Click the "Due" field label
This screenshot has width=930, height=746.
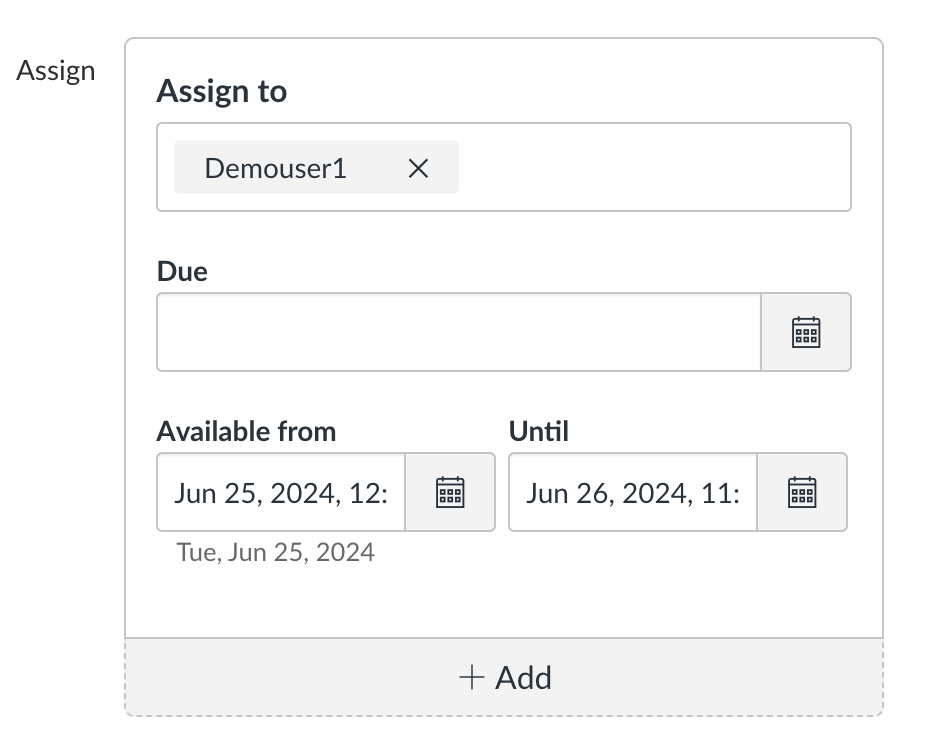pyautogui.click(x=182, y=271)
